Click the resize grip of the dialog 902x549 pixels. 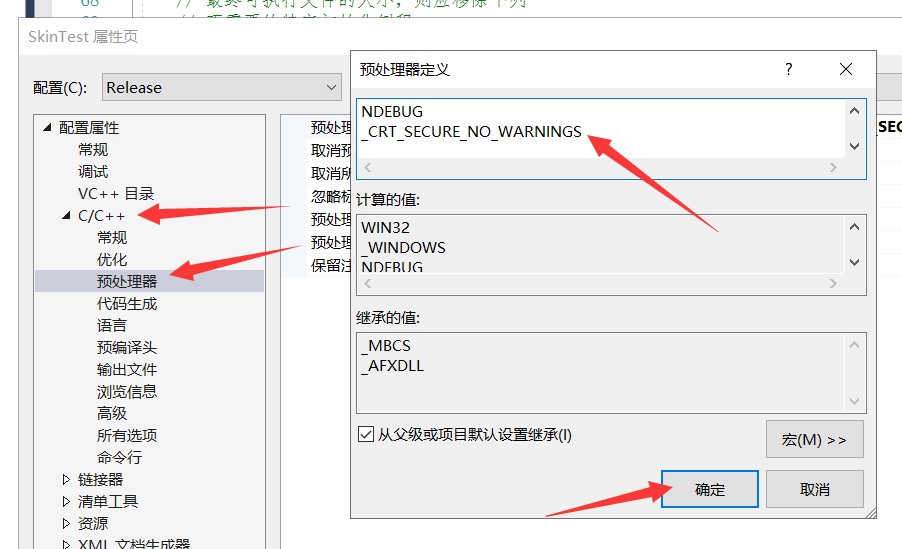[870, 512]
